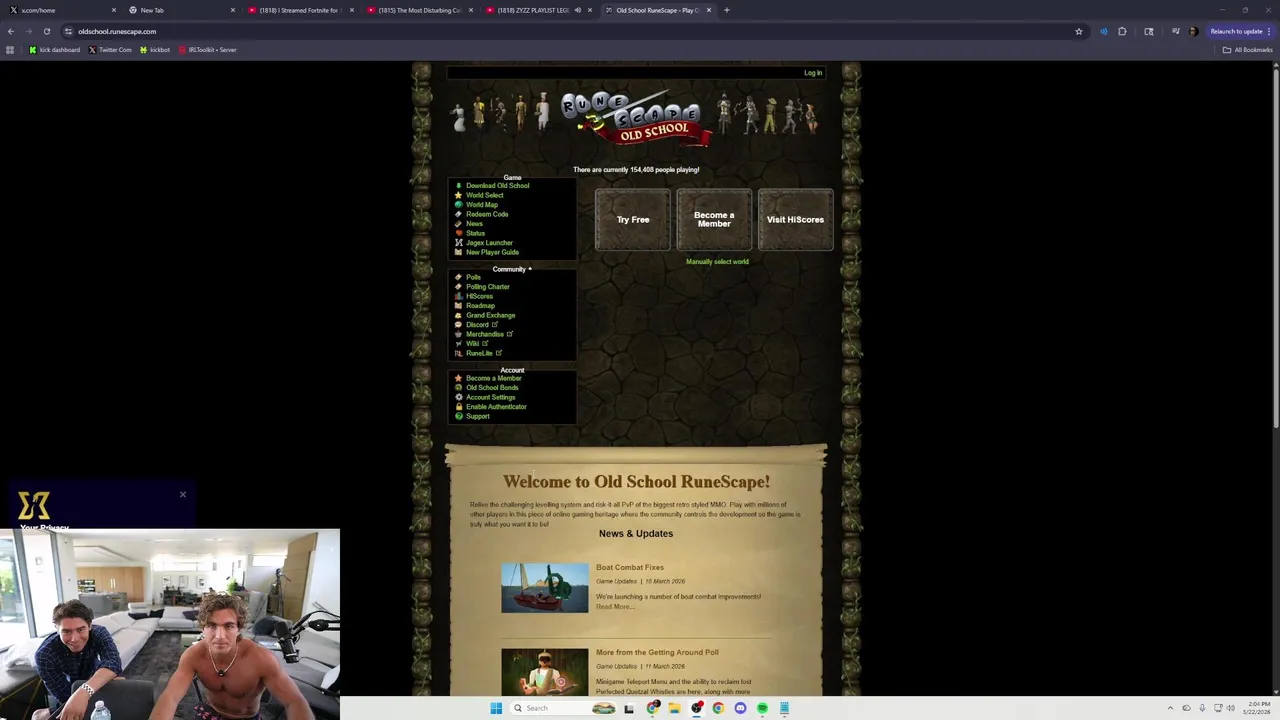Click the padlock icon beside Enable Authenticator
The height and width of the screenshot is (720, 1280).
coord(458,407)
